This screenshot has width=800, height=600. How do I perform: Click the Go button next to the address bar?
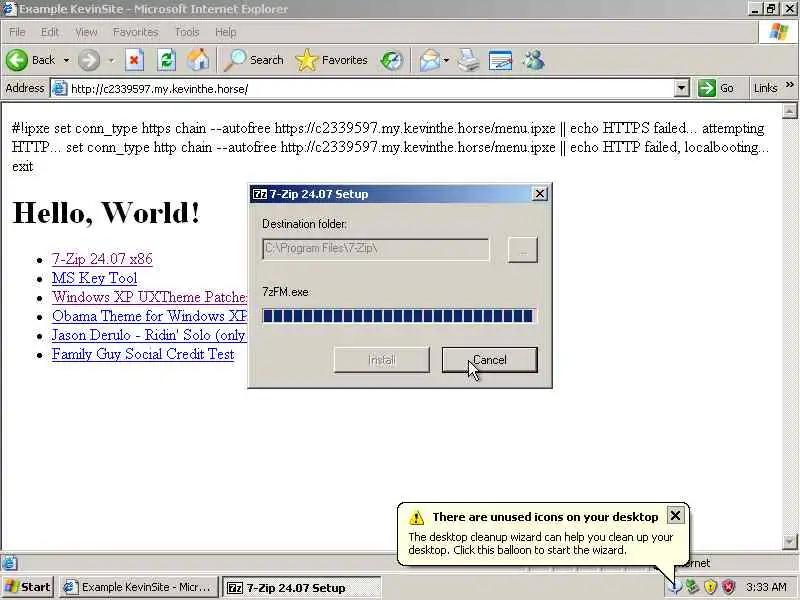click(x=716, y=88)
